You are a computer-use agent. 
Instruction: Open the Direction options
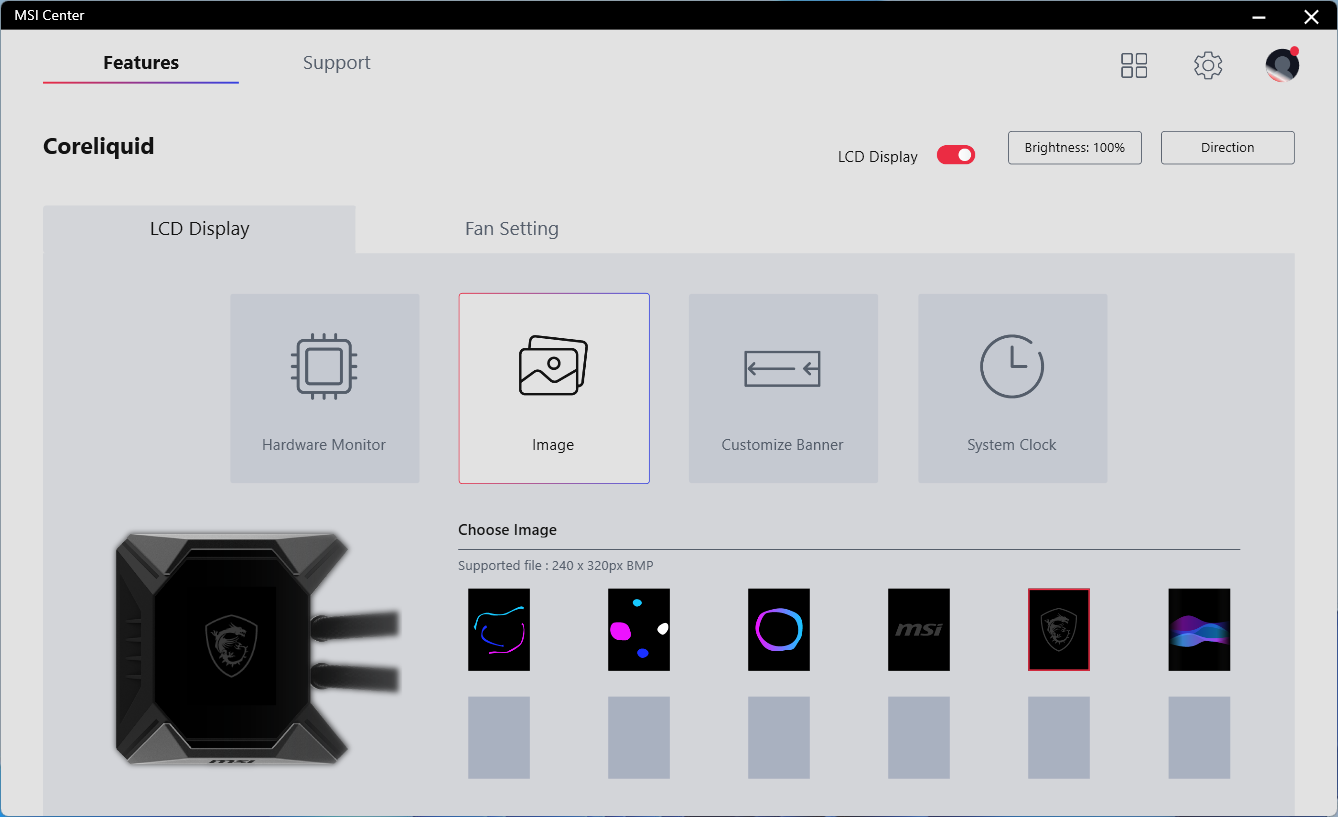[x=1227, y=148]
